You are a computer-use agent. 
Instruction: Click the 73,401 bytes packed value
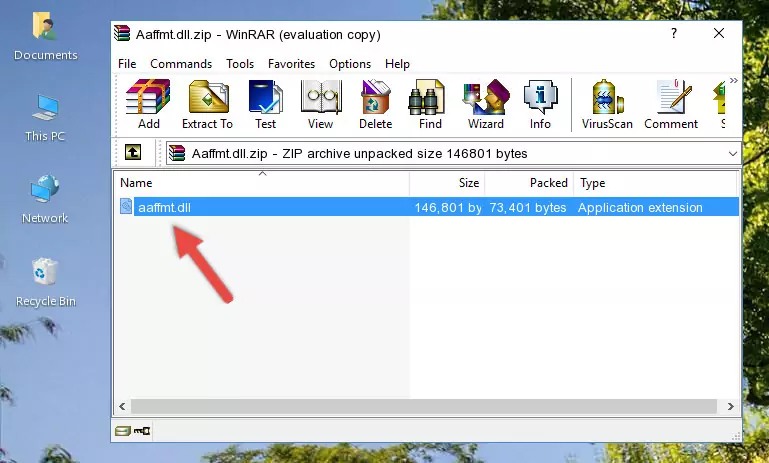pyautogui.click(x=528, y=207)
